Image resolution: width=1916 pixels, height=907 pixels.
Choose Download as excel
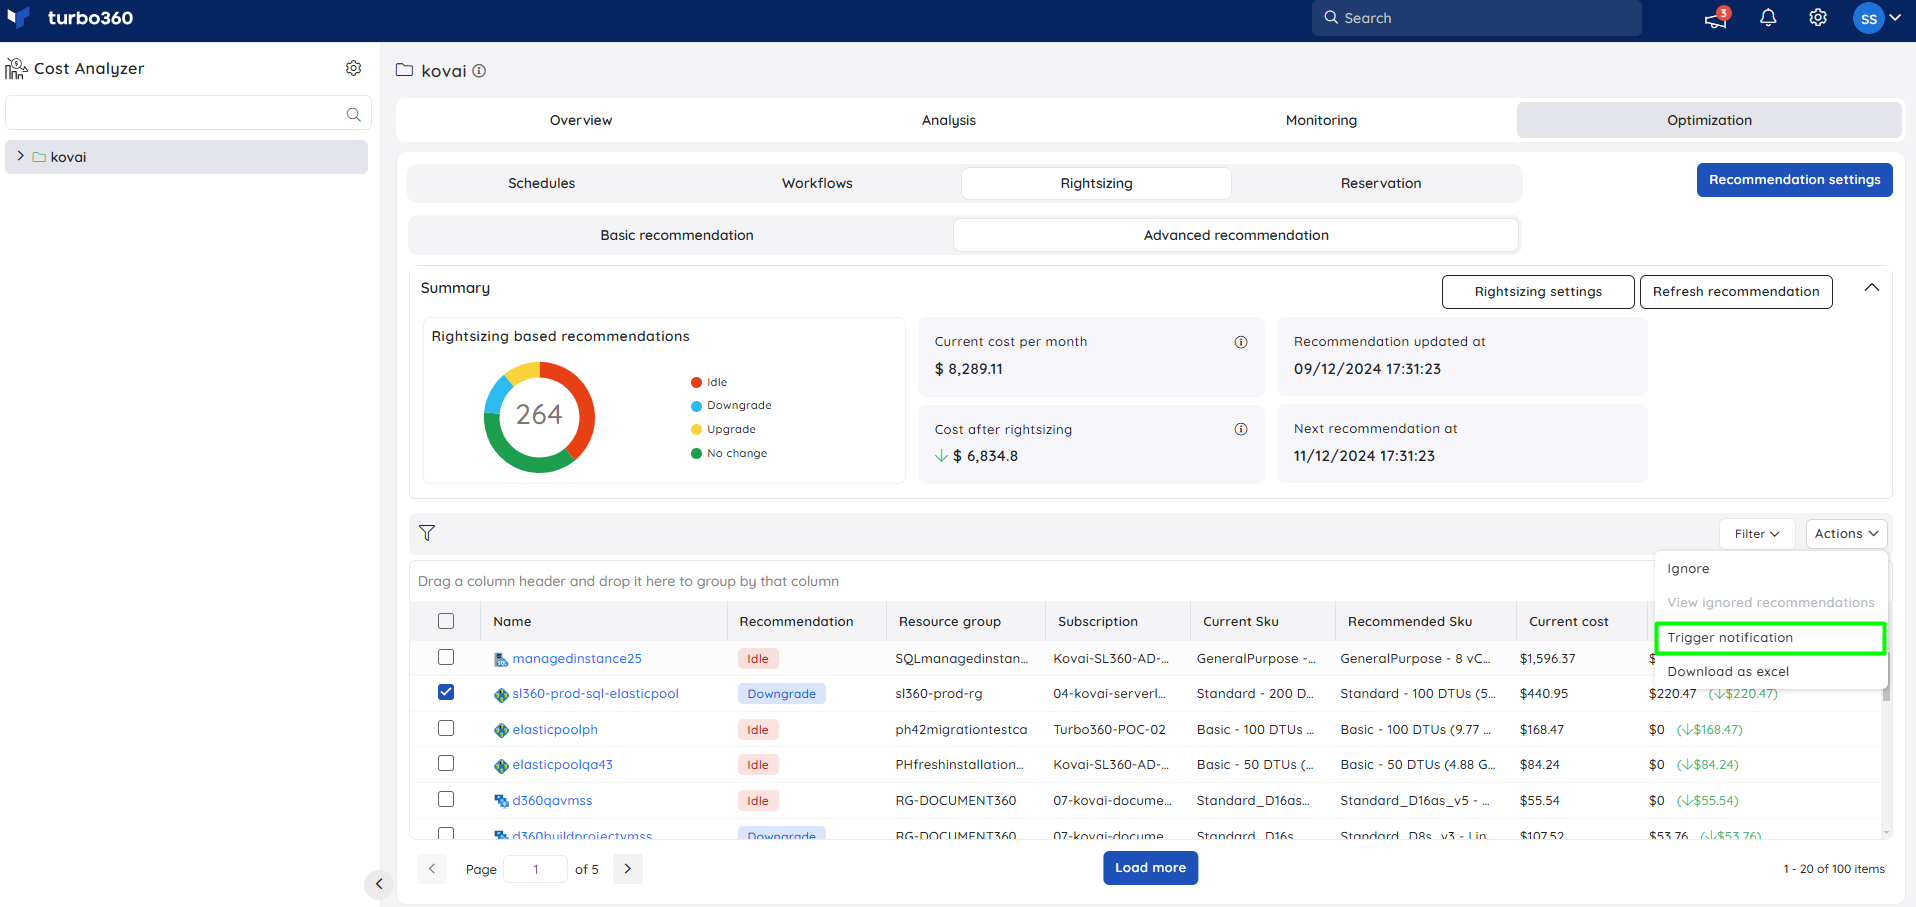coord(1770,672)
